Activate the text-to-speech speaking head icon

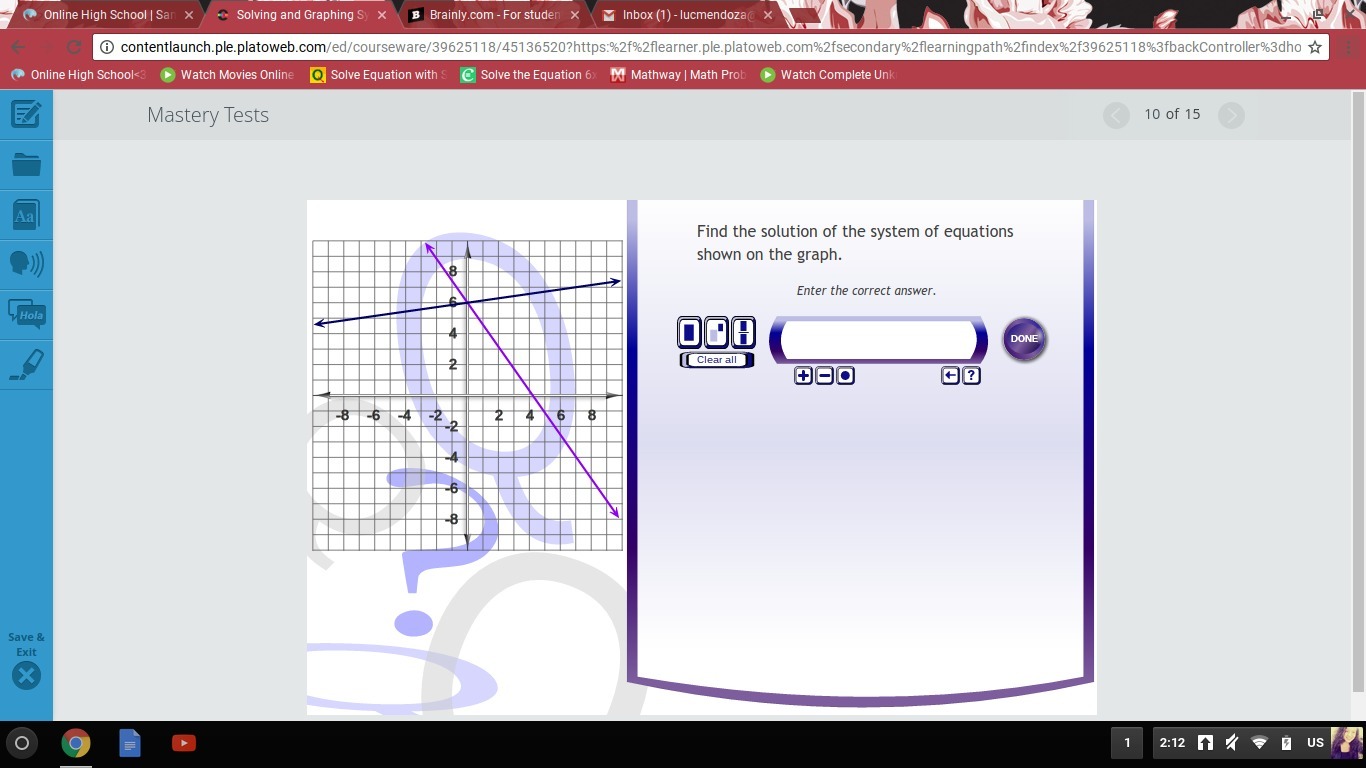tap(26, 263)
